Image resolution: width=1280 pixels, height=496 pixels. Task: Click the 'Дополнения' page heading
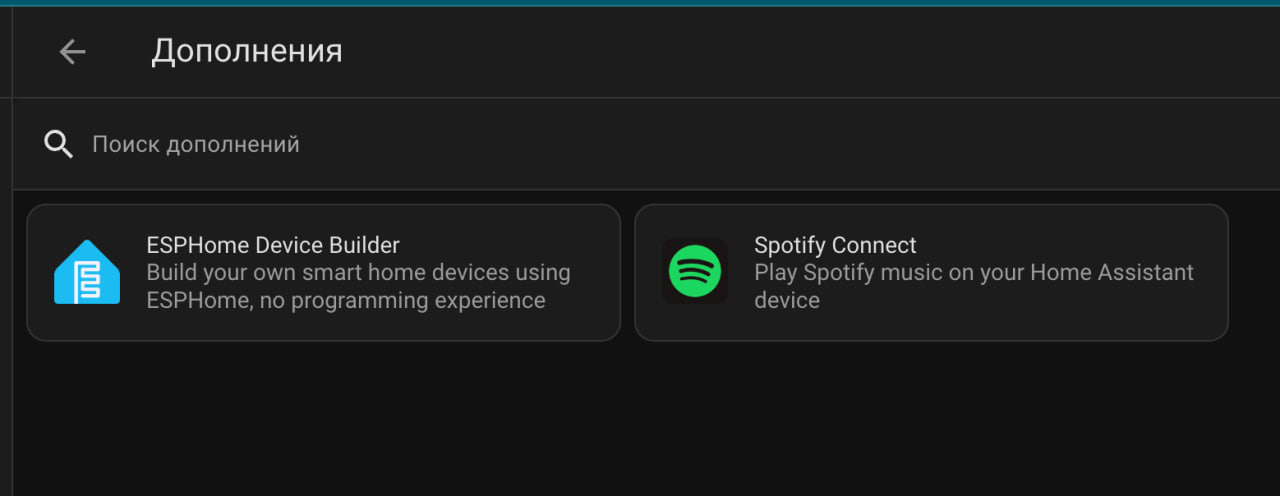tap(247, 51)
